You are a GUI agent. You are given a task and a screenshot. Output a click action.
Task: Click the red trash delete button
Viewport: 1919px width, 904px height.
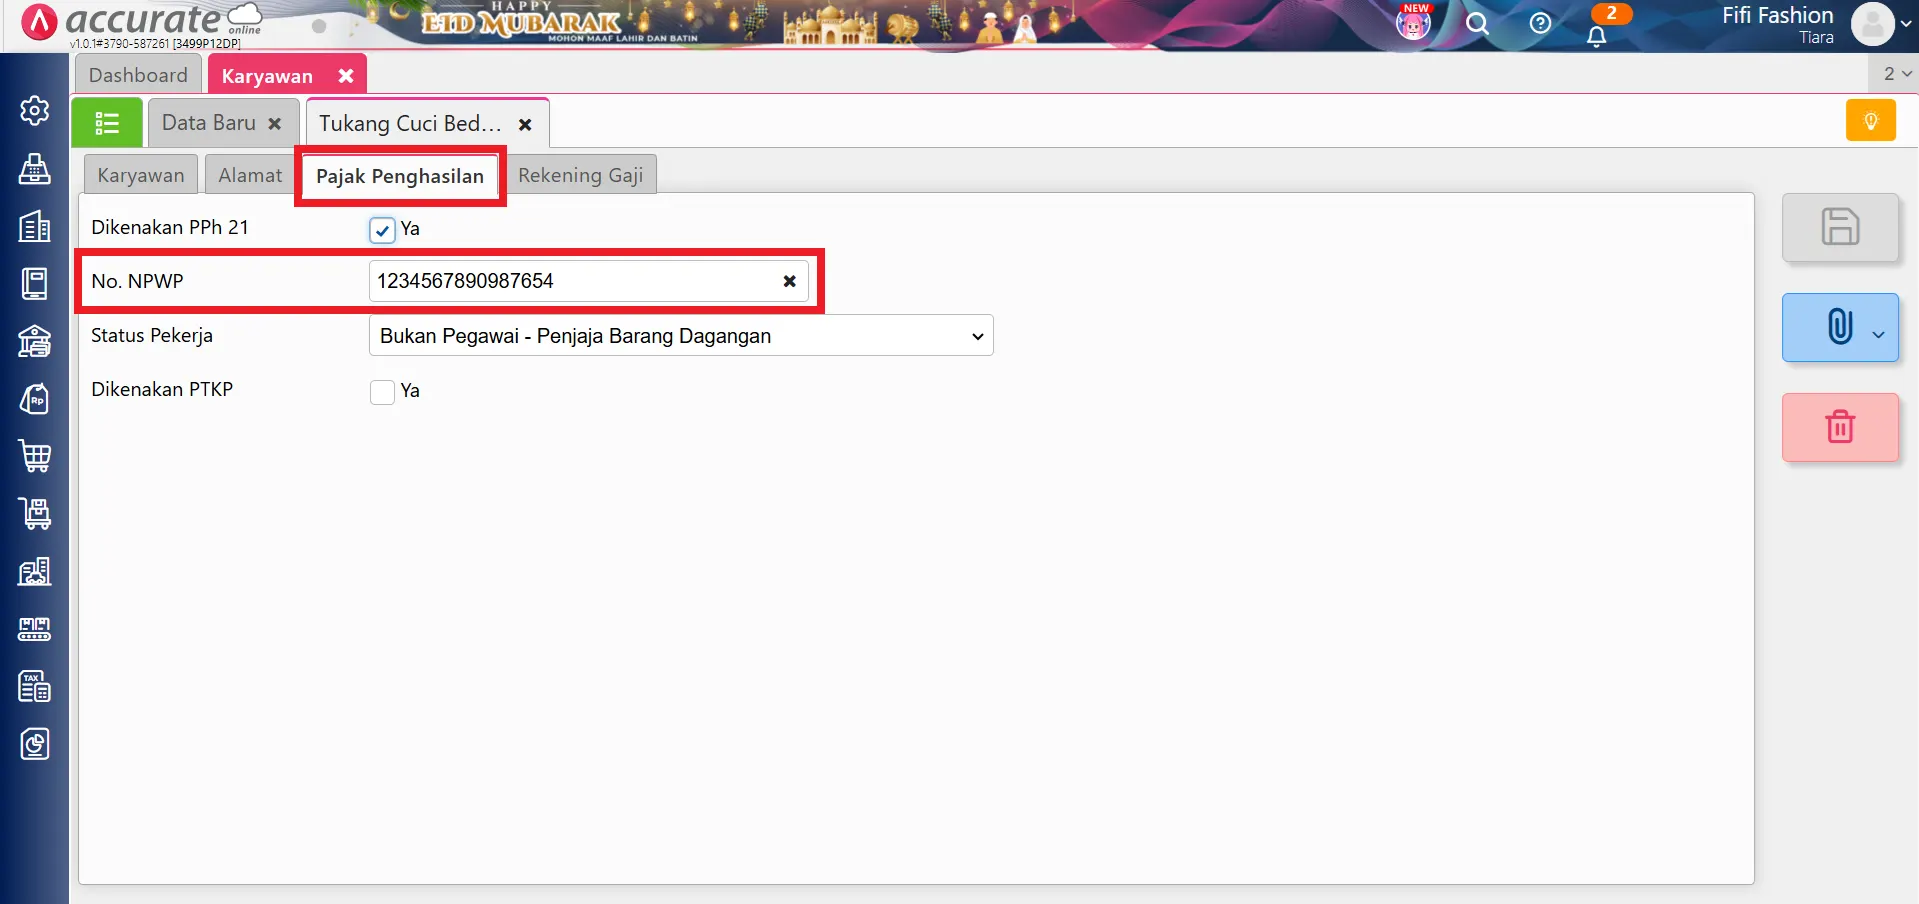coord(1839,427)
